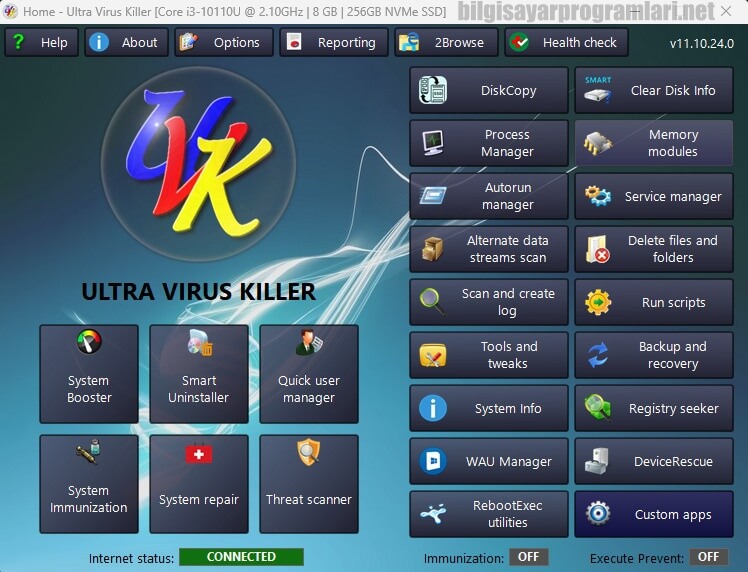The image size is (748, 572).
Task: Click the DiskCopy drive icon
Action: point(433,90)
